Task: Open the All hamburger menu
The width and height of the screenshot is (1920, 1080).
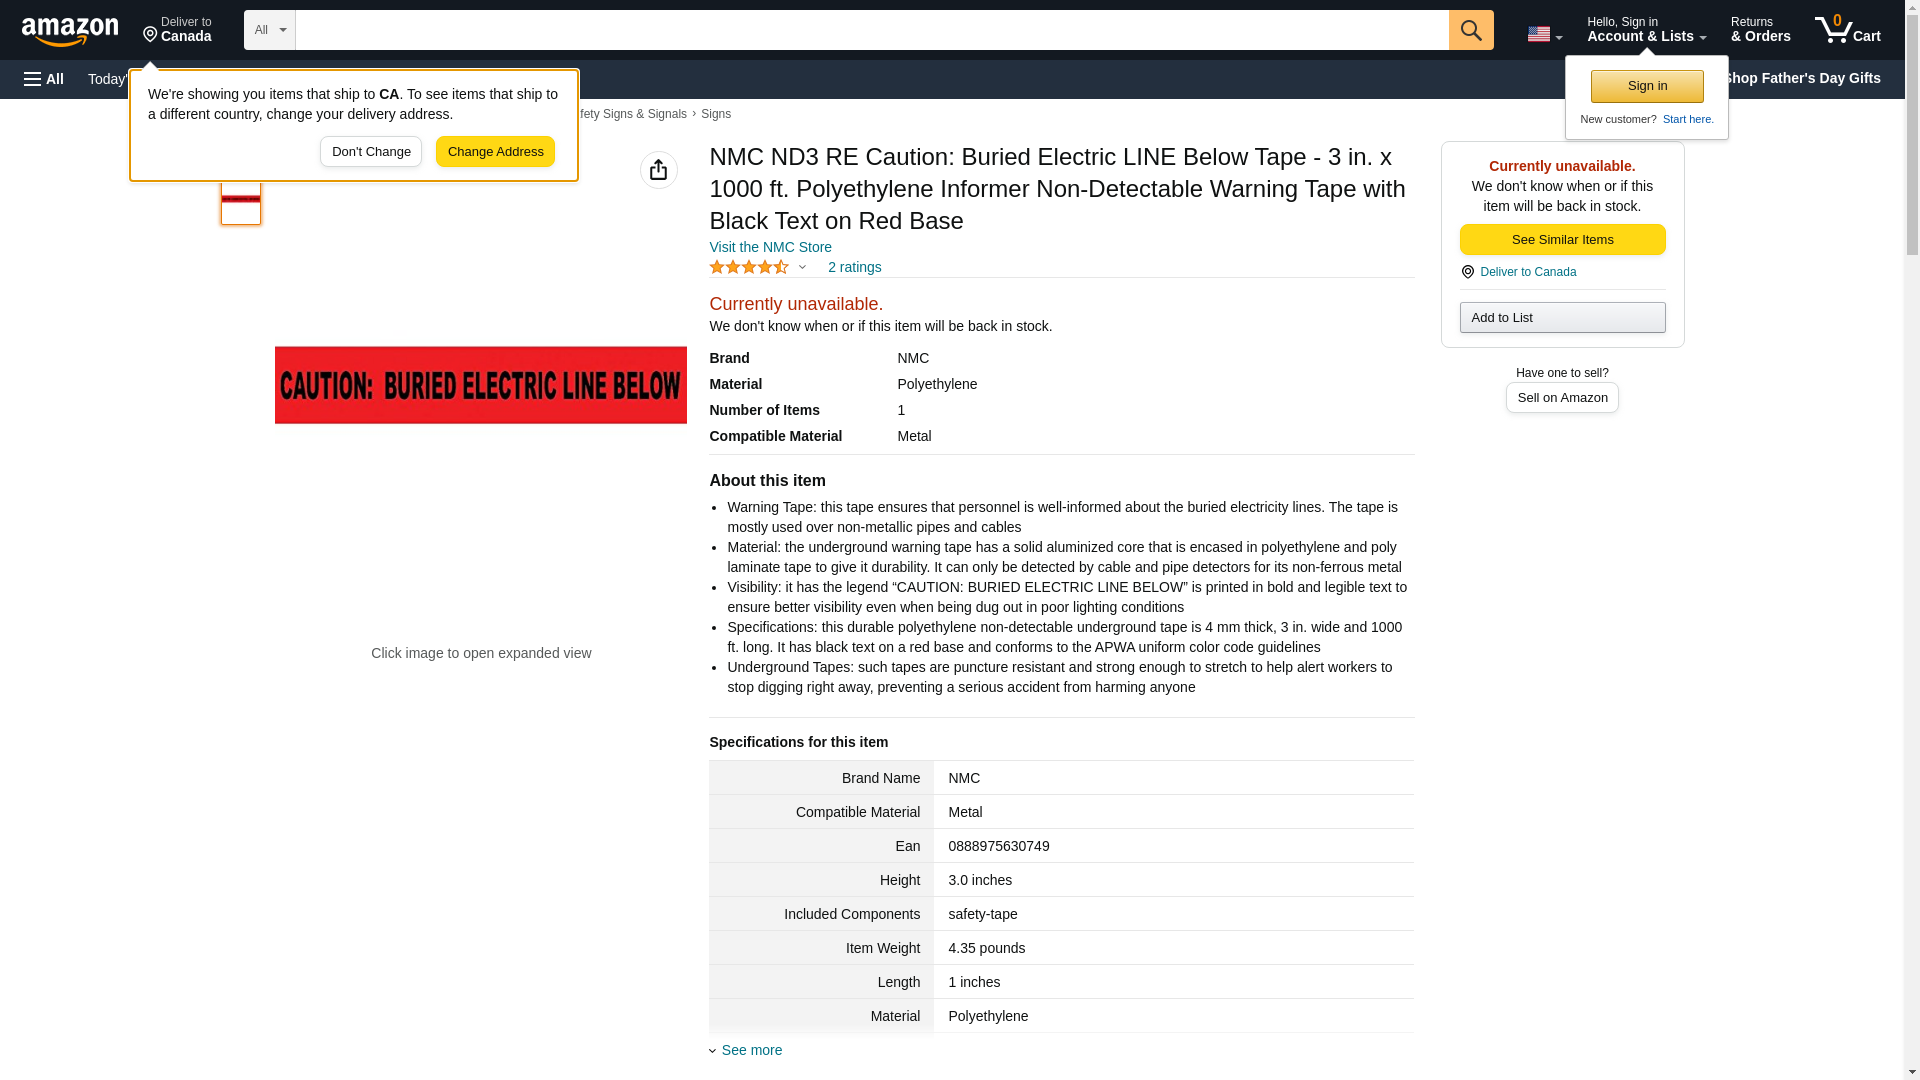Action: tap(44, 79)
